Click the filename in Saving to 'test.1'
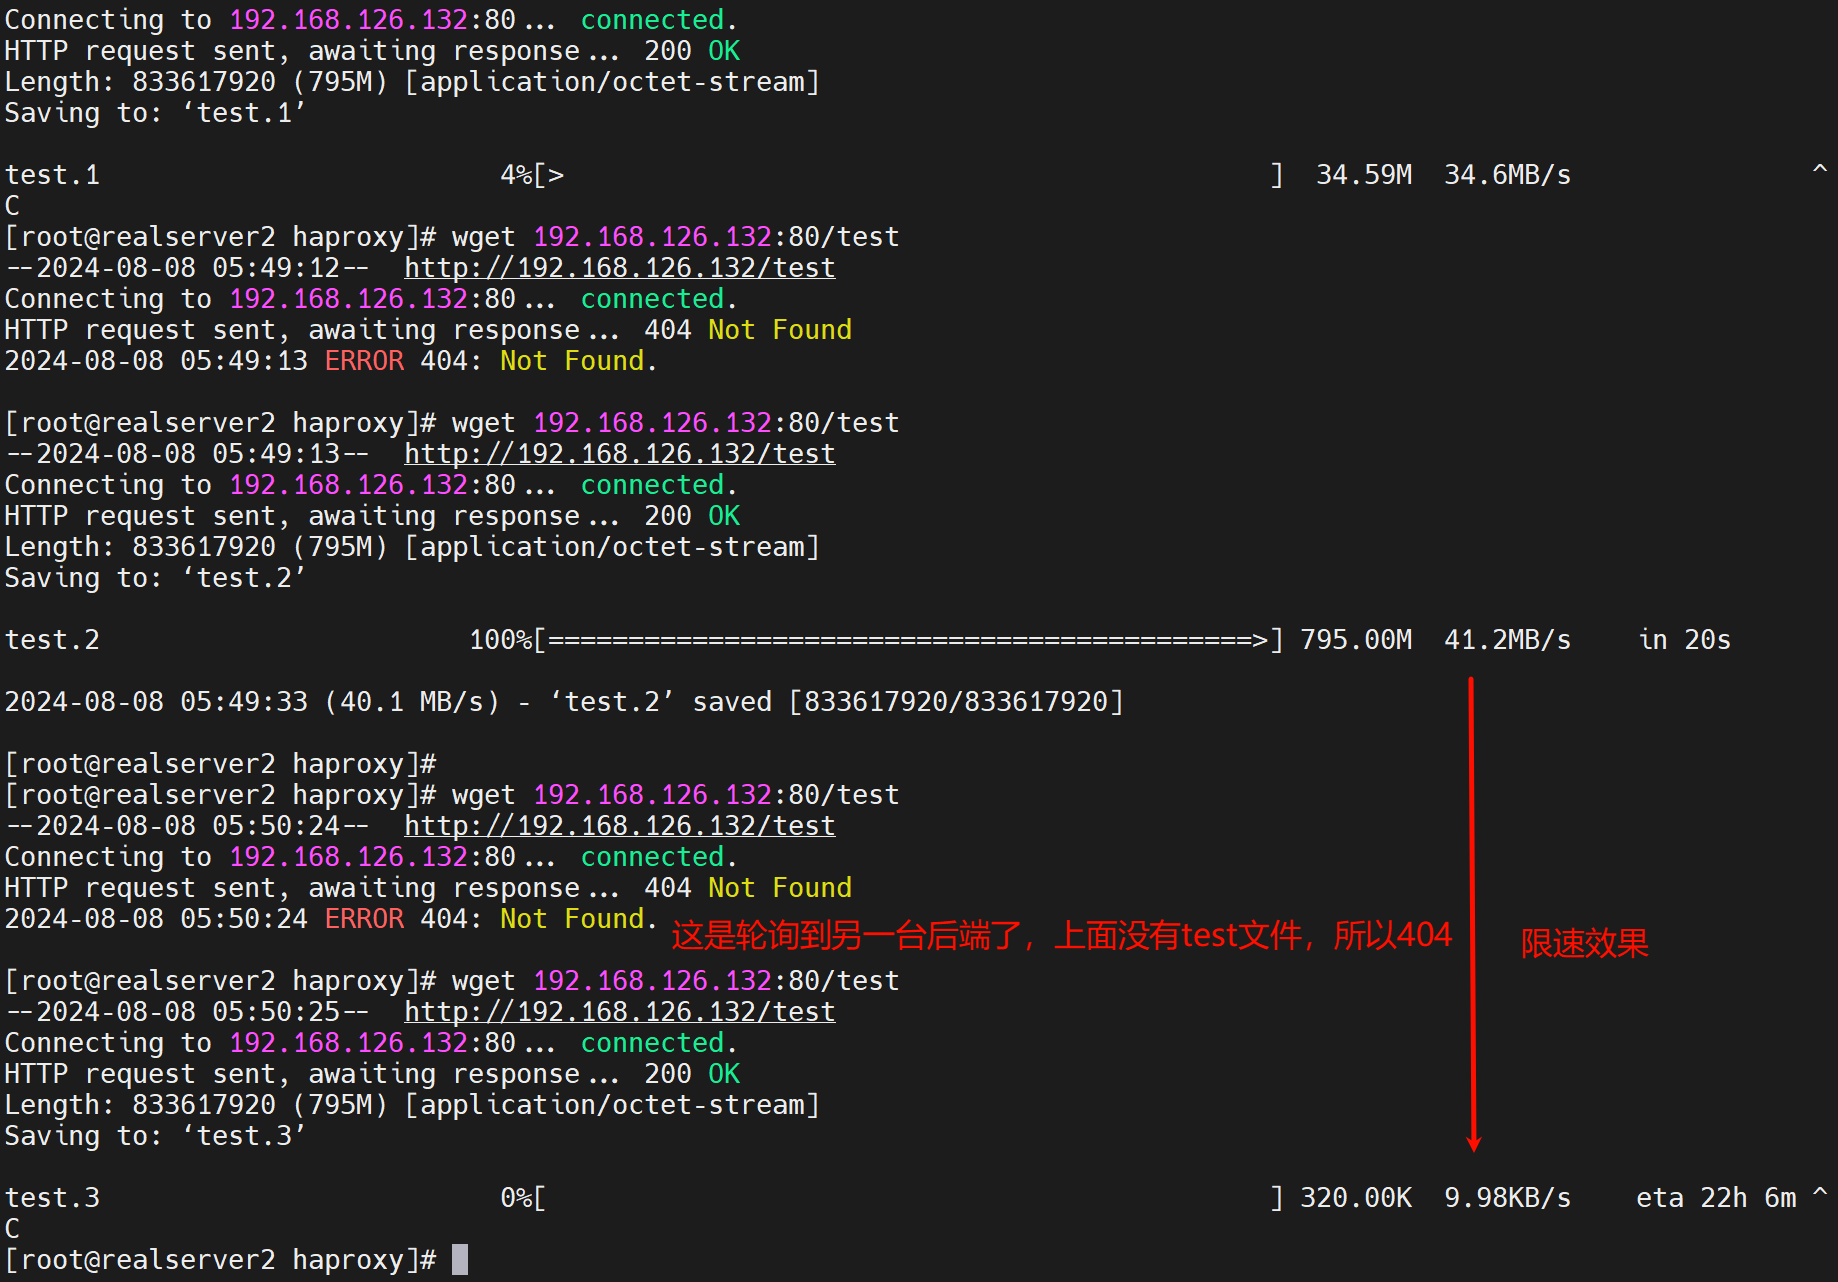The width and height of the screenshot is (1838, 1282). pos(245,113)
